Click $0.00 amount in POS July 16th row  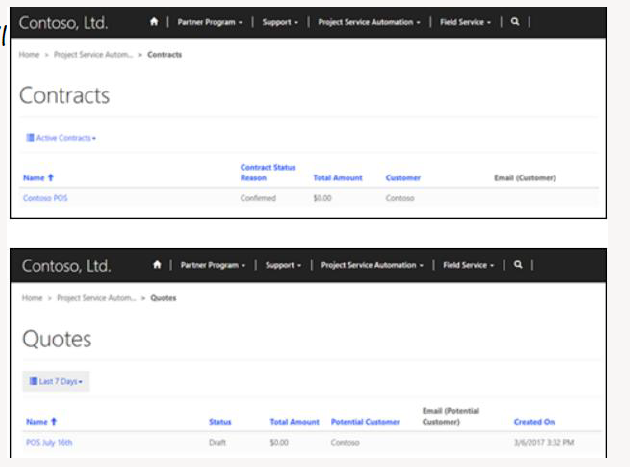tap(279, 442)
